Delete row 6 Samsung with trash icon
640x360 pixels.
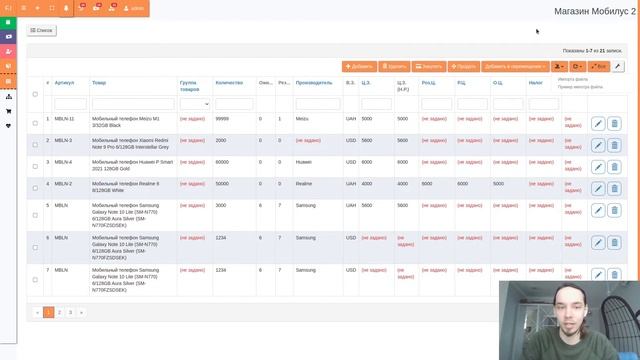614,243
